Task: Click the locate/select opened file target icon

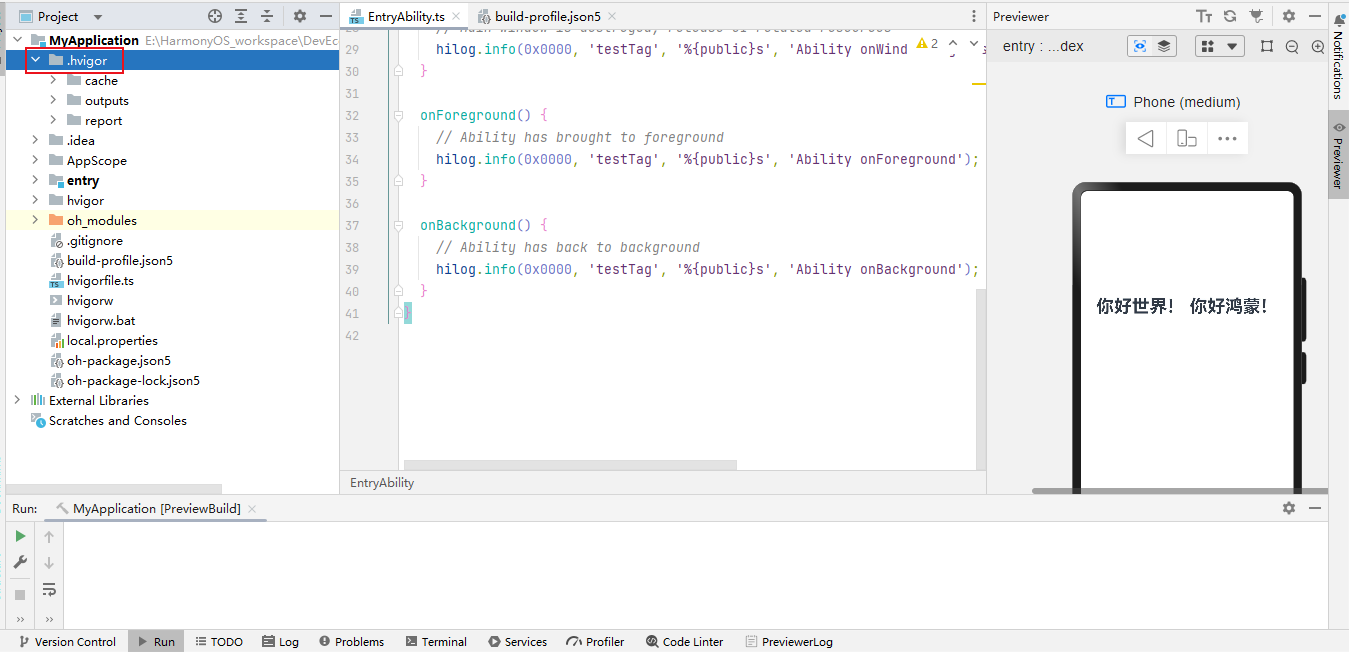Action: 214,16
